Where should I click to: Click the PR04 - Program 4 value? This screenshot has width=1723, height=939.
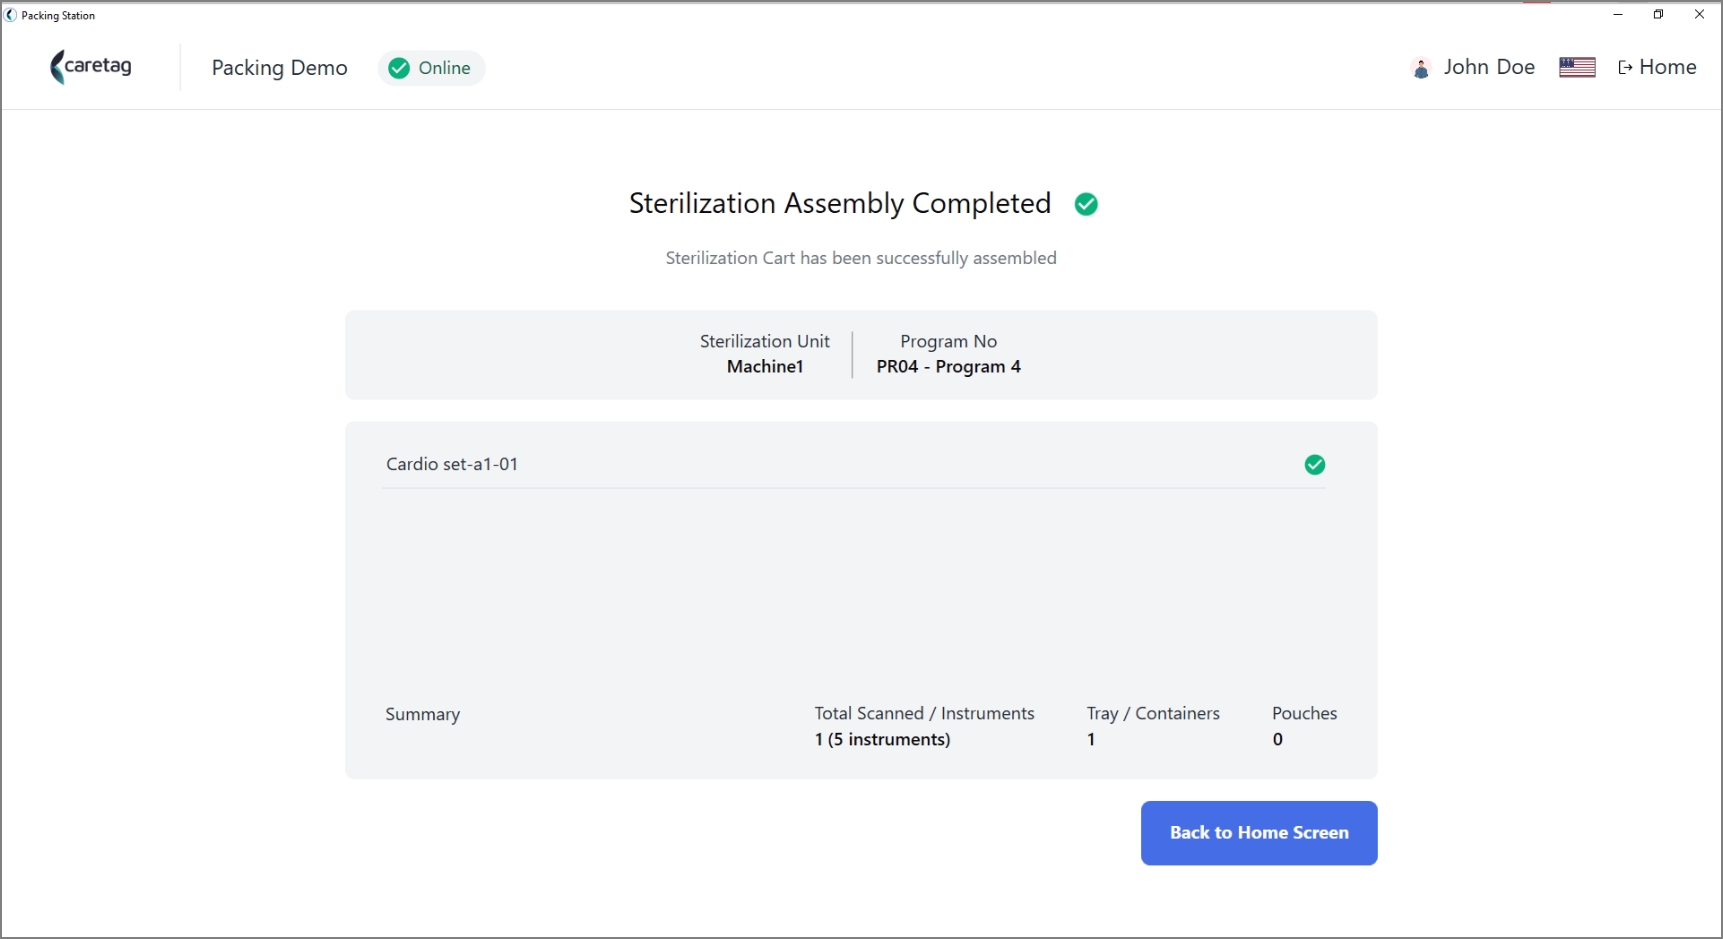click(949, 367)
